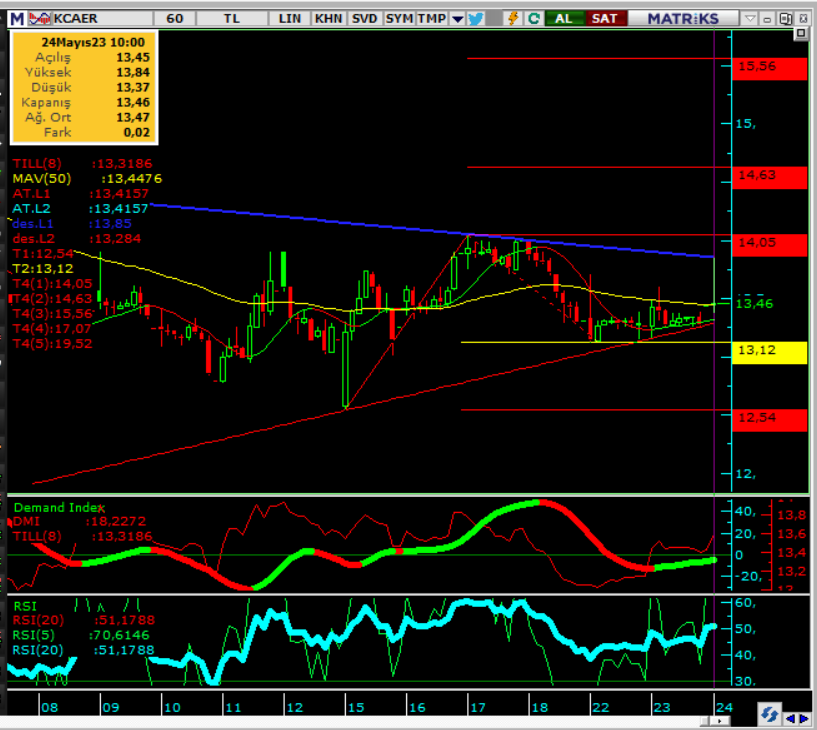
Task: Open the TMP template menu
Action: [432, 19]
